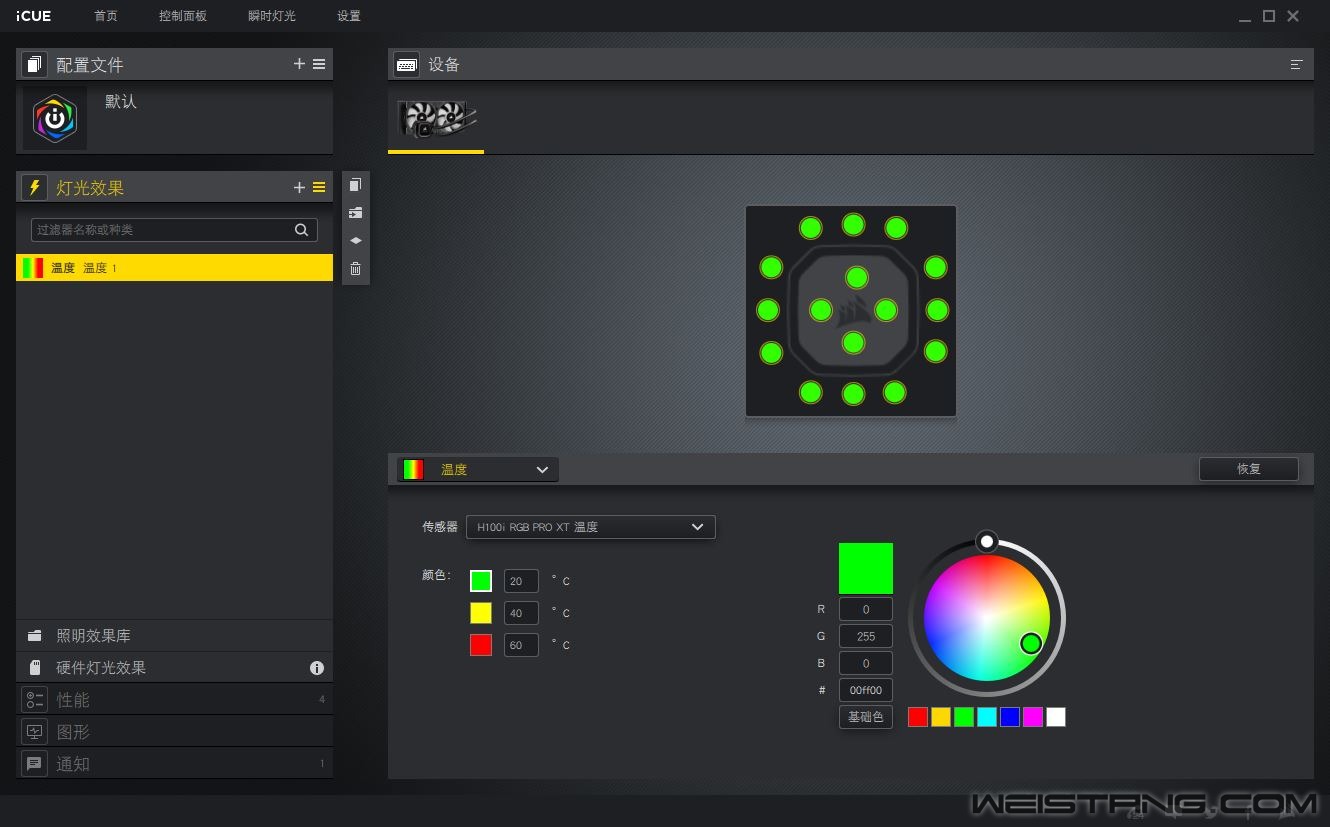Screen dimensions: 1330x827
Task: Select the inner left pump LED
Action: (x=820, y=310)
